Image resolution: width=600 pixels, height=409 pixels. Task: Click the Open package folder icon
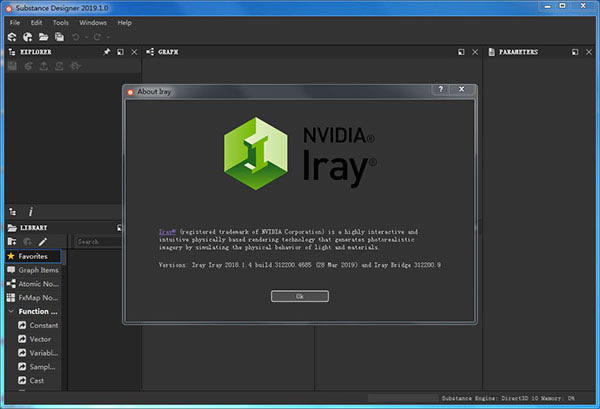coord(43,37)
